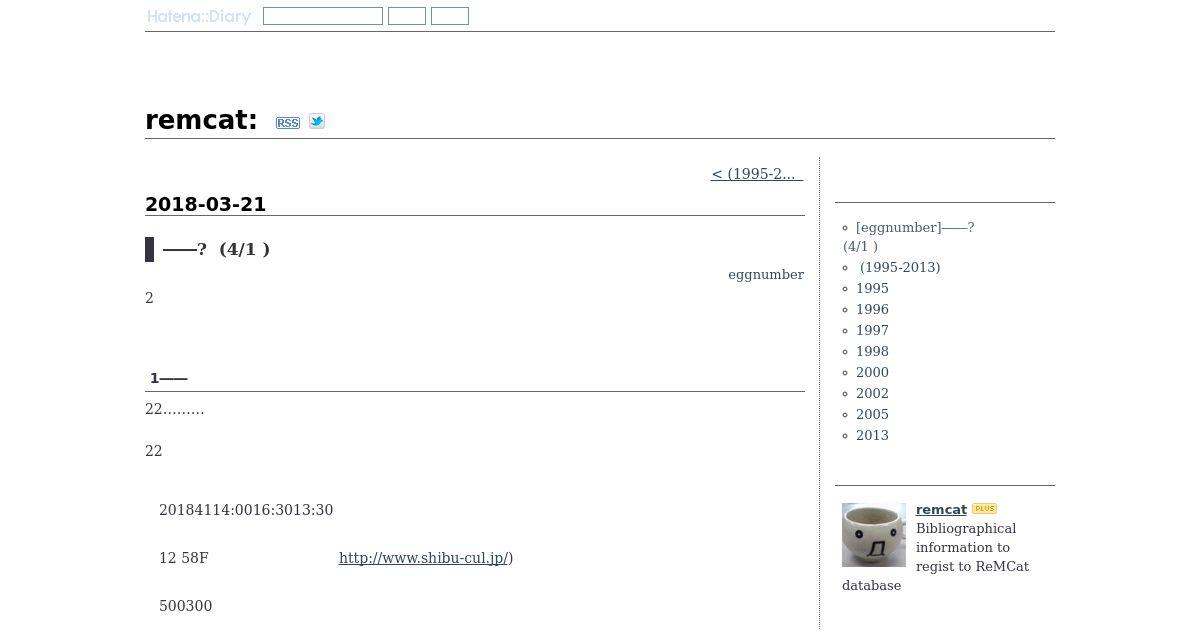This screenshot has height=630, width=1200.
Task: Click the dark section marker before entry title
Action: tap(150, 249)
